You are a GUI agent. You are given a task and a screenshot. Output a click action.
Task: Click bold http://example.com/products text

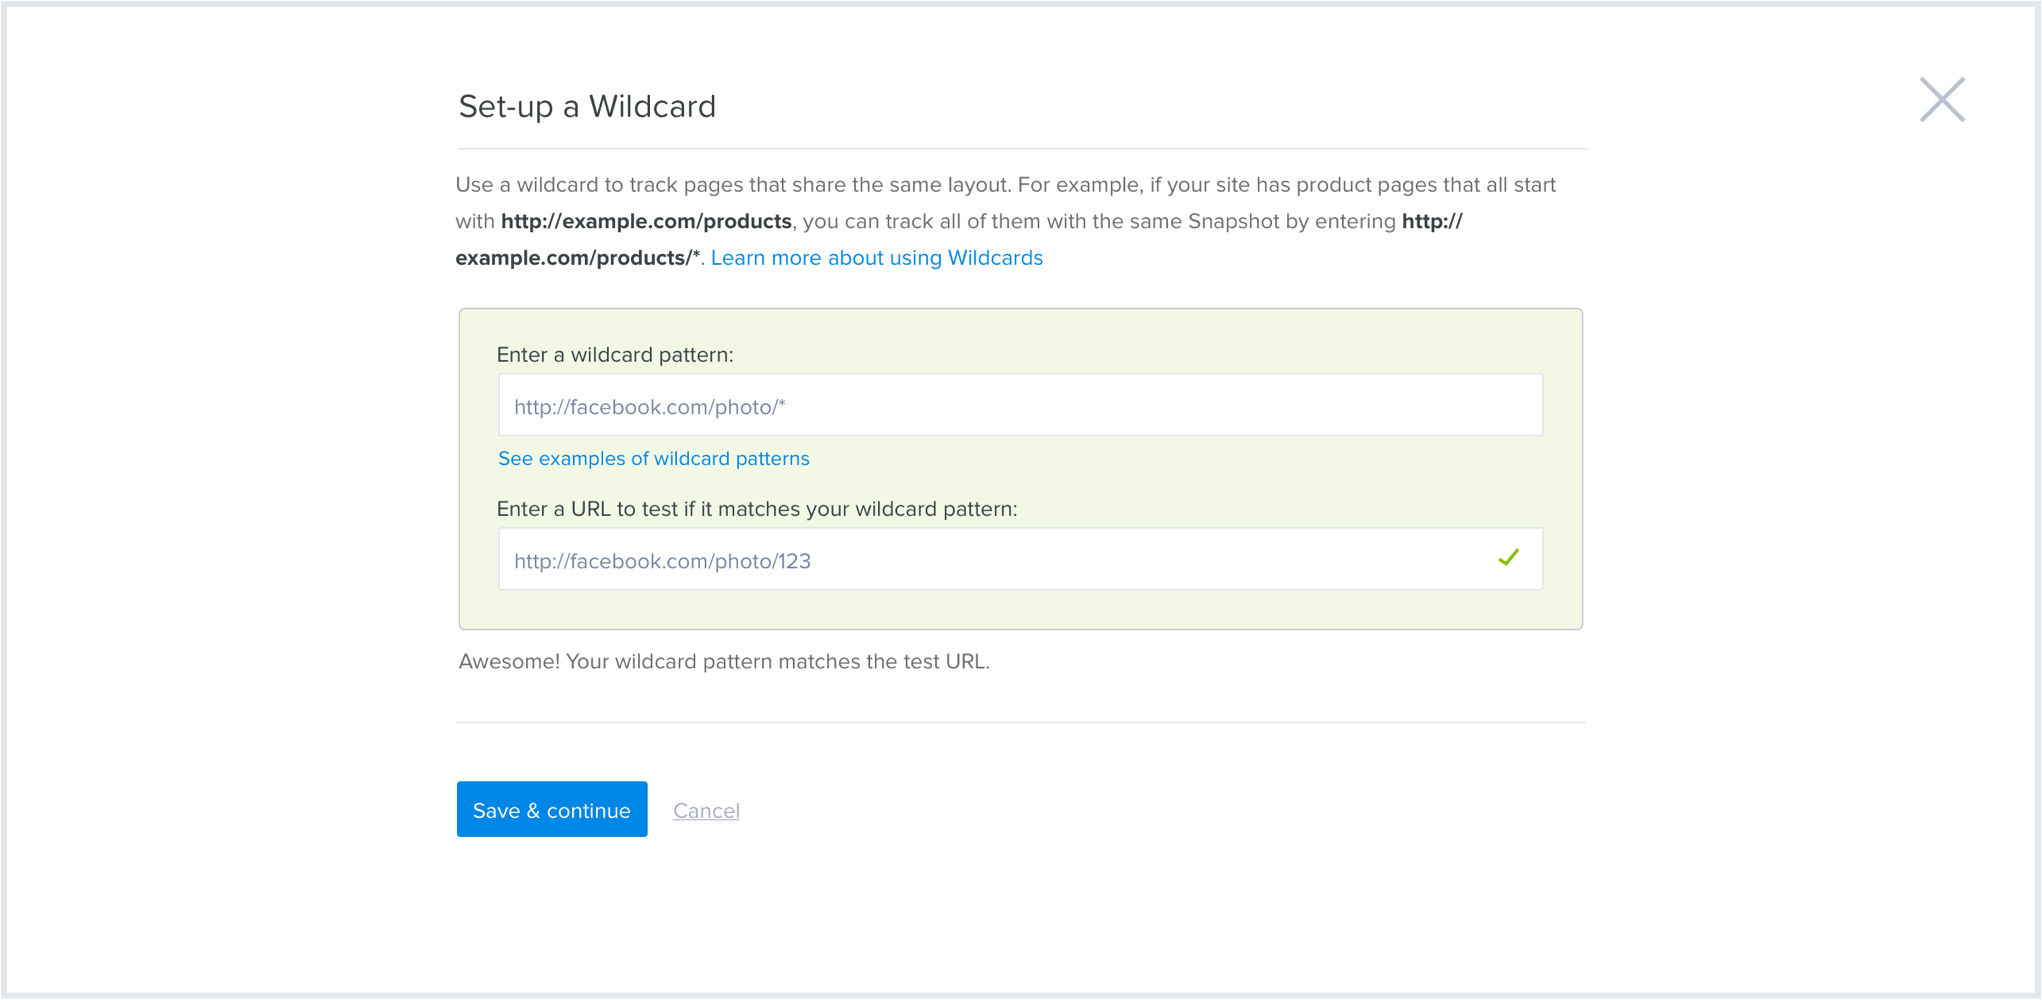646,221
